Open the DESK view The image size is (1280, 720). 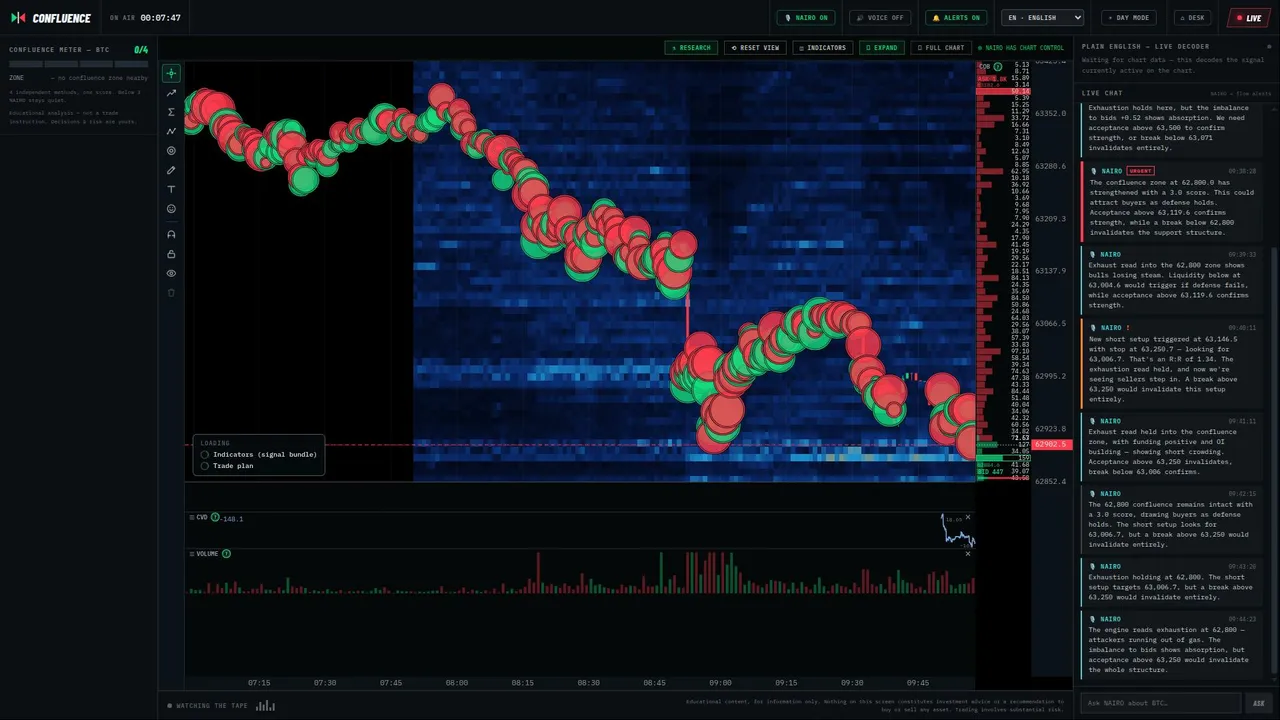click(x=1193, y=18)
